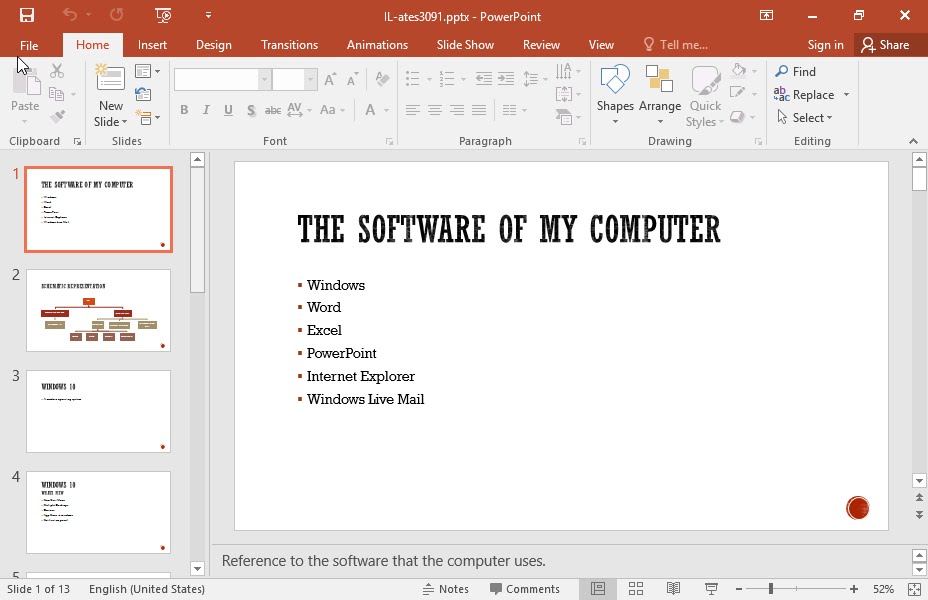Switch to the Design tab

(214, 45)
